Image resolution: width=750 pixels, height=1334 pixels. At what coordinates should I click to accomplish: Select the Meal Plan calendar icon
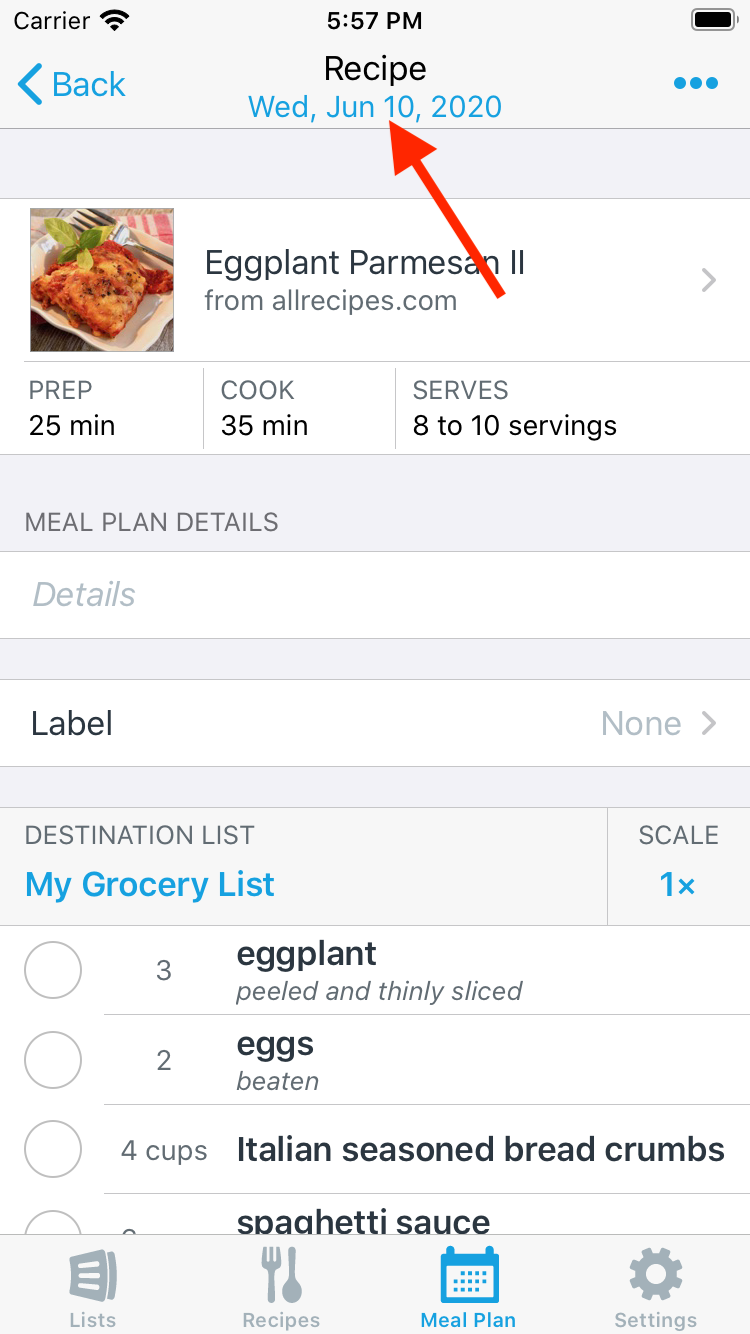(x=469, y=1275)
